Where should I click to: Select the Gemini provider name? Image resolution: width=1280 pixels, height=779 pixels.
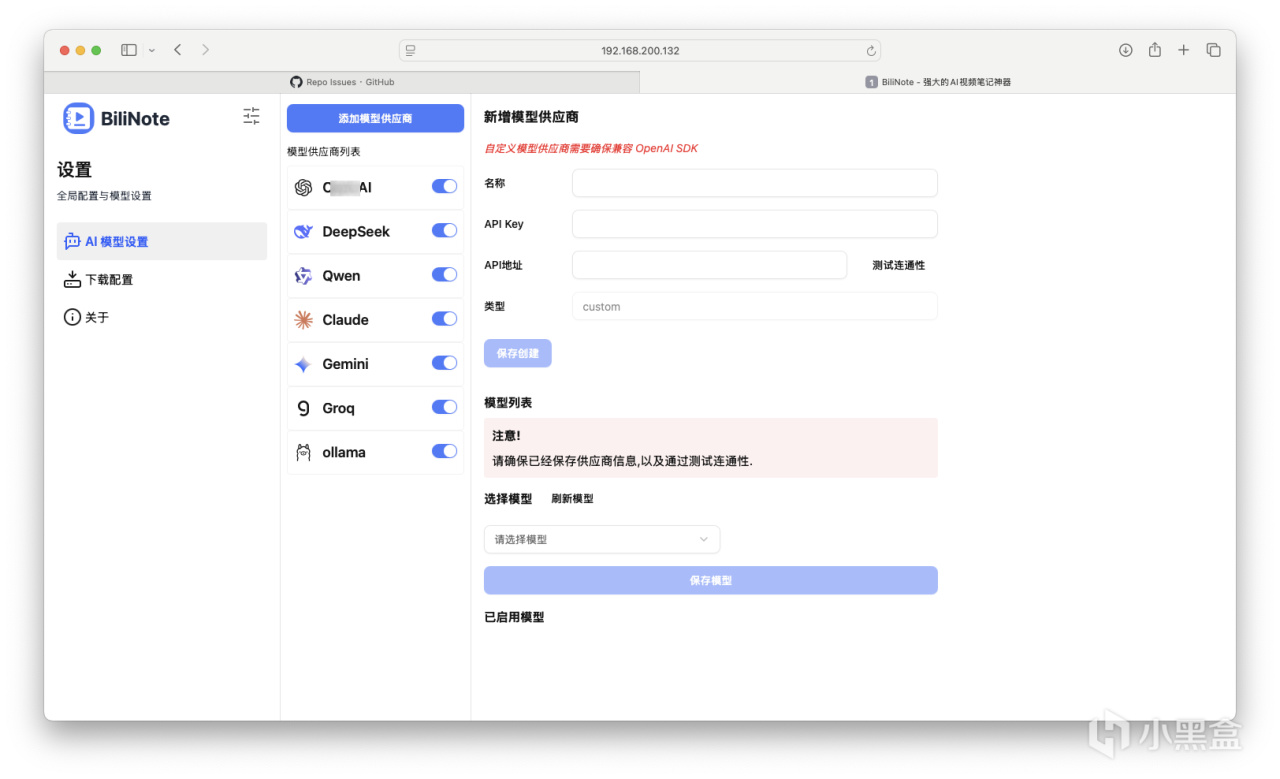point(345,364)
